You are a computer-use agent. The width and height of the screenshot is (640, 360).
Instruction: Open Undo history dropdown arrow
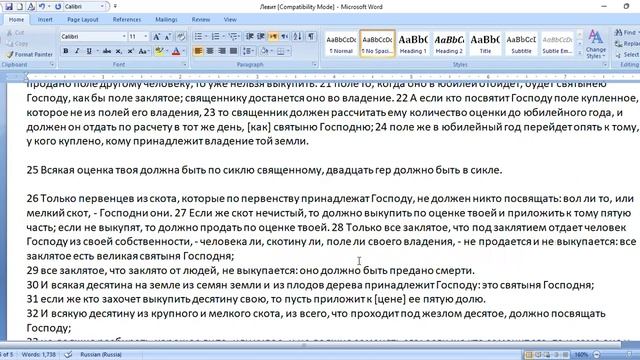(49, 7)
